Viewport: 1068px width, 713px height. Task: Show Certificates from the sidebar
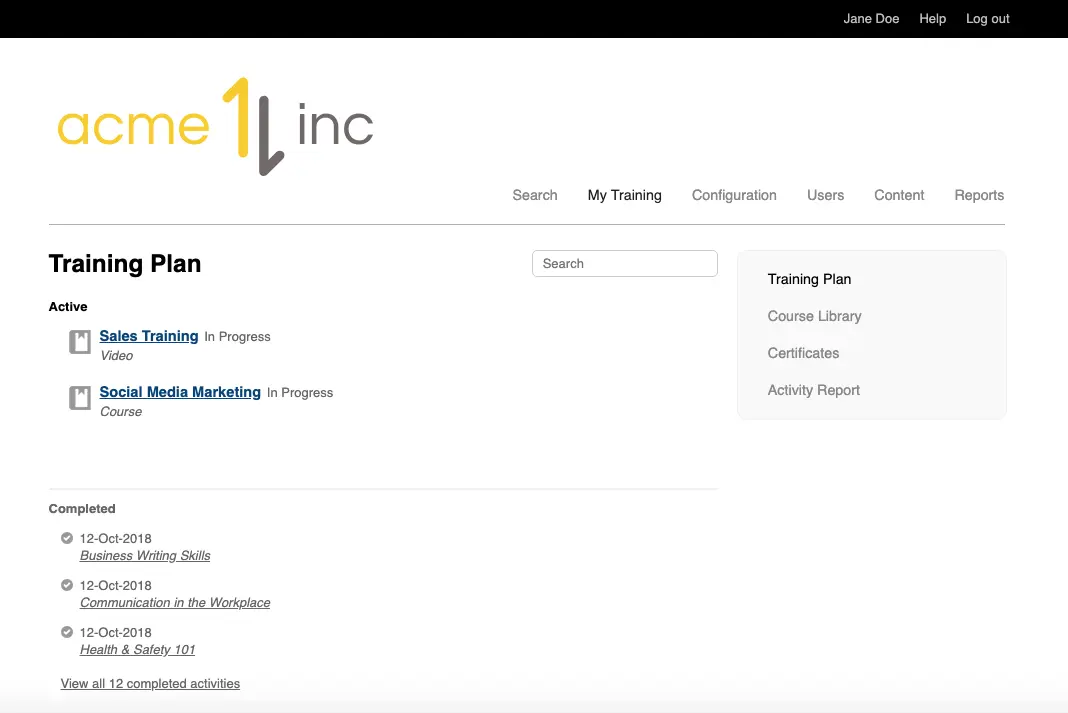(803, 353)
